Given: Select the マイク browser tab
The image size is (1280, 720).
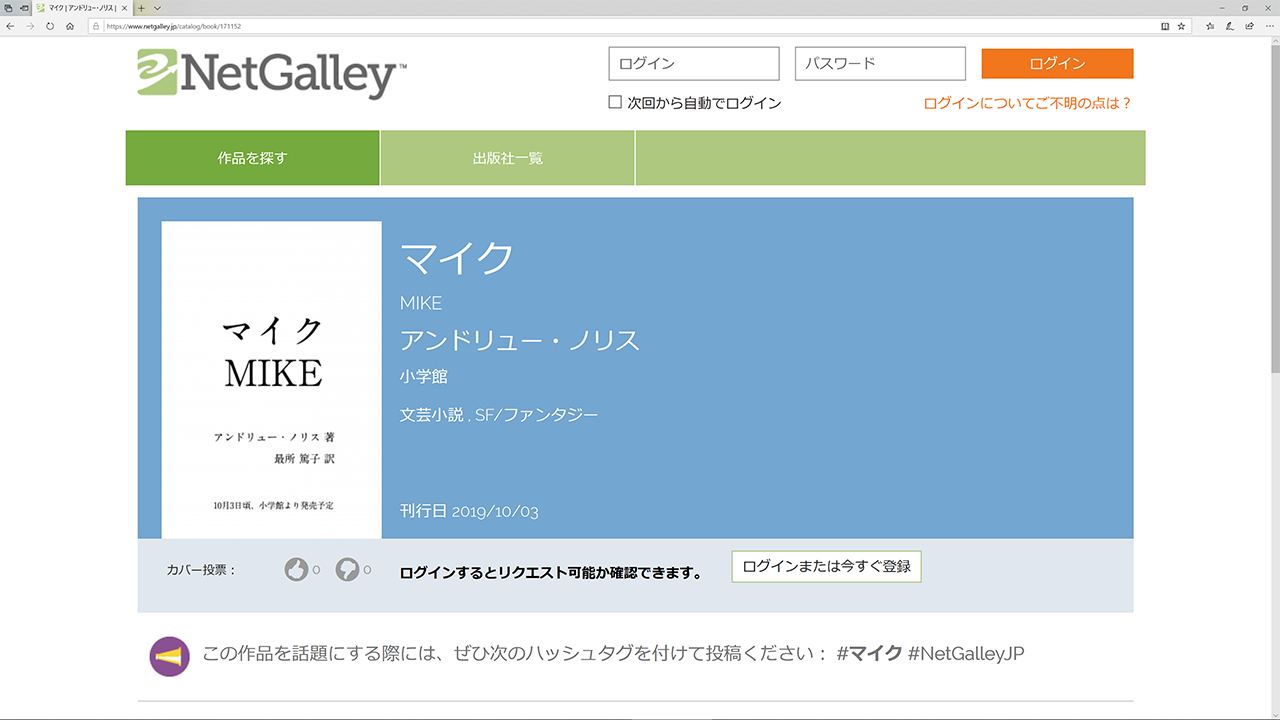Looking at the screenshot, I should pos(82,7).
